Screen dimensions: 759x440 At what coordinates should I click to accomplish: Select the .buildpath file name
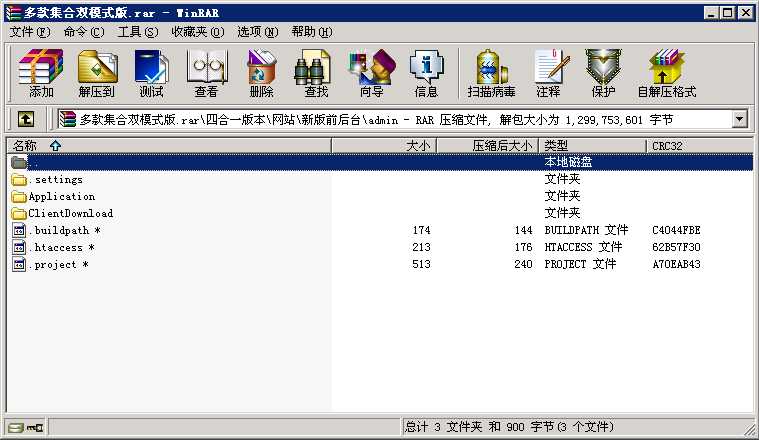click(x=64, y=230)
